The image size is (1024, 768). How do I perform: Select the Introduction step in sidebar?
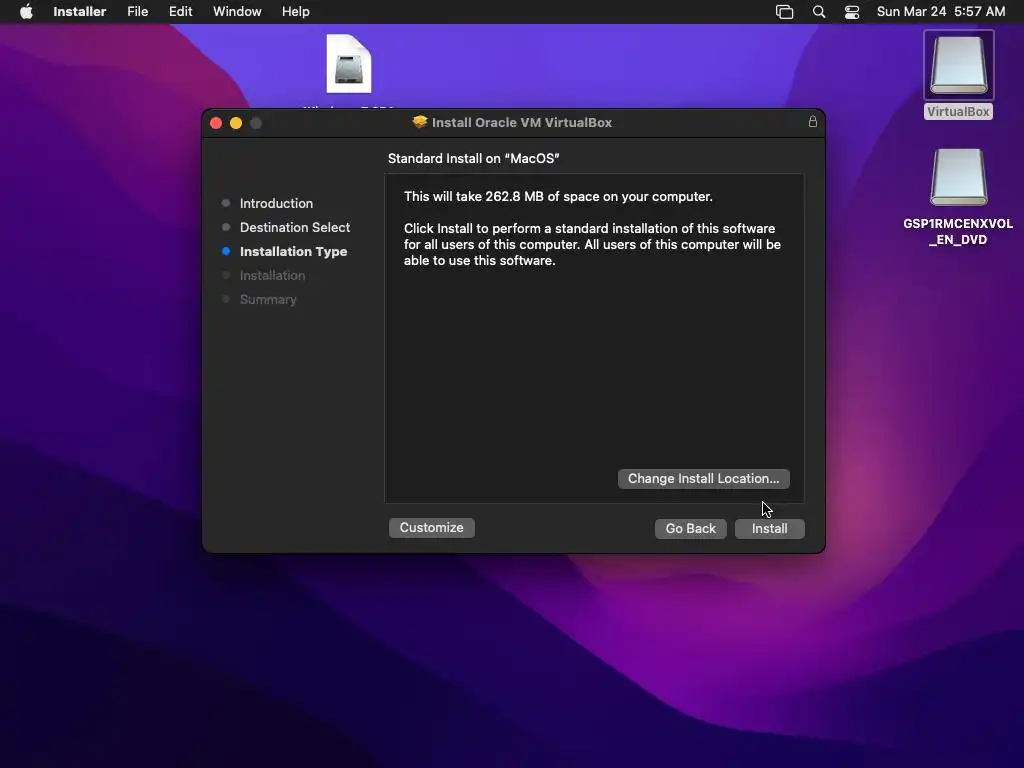pyautogui.click(x=276, y=203)
